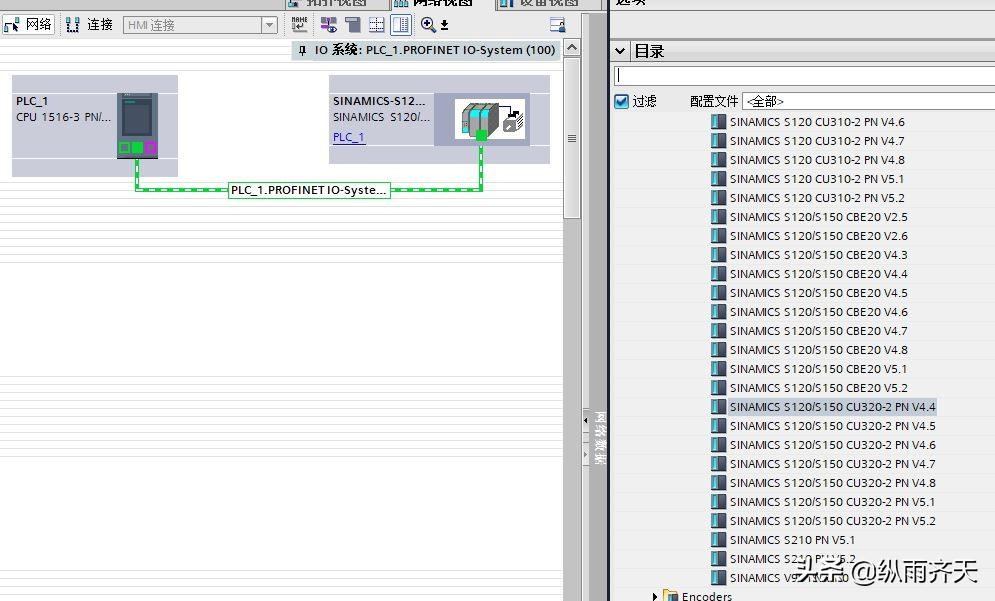This screenshot has height=601, width=995.
Task: Select SINAMICS S120/S150 CBE20 V2.5
Action: pyautogui.click(x=819, y=217)
